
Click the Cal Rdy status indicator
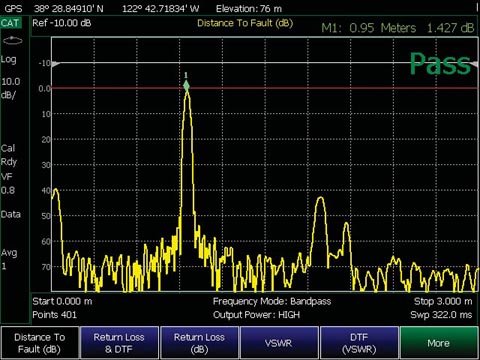(x=9, y=155)
